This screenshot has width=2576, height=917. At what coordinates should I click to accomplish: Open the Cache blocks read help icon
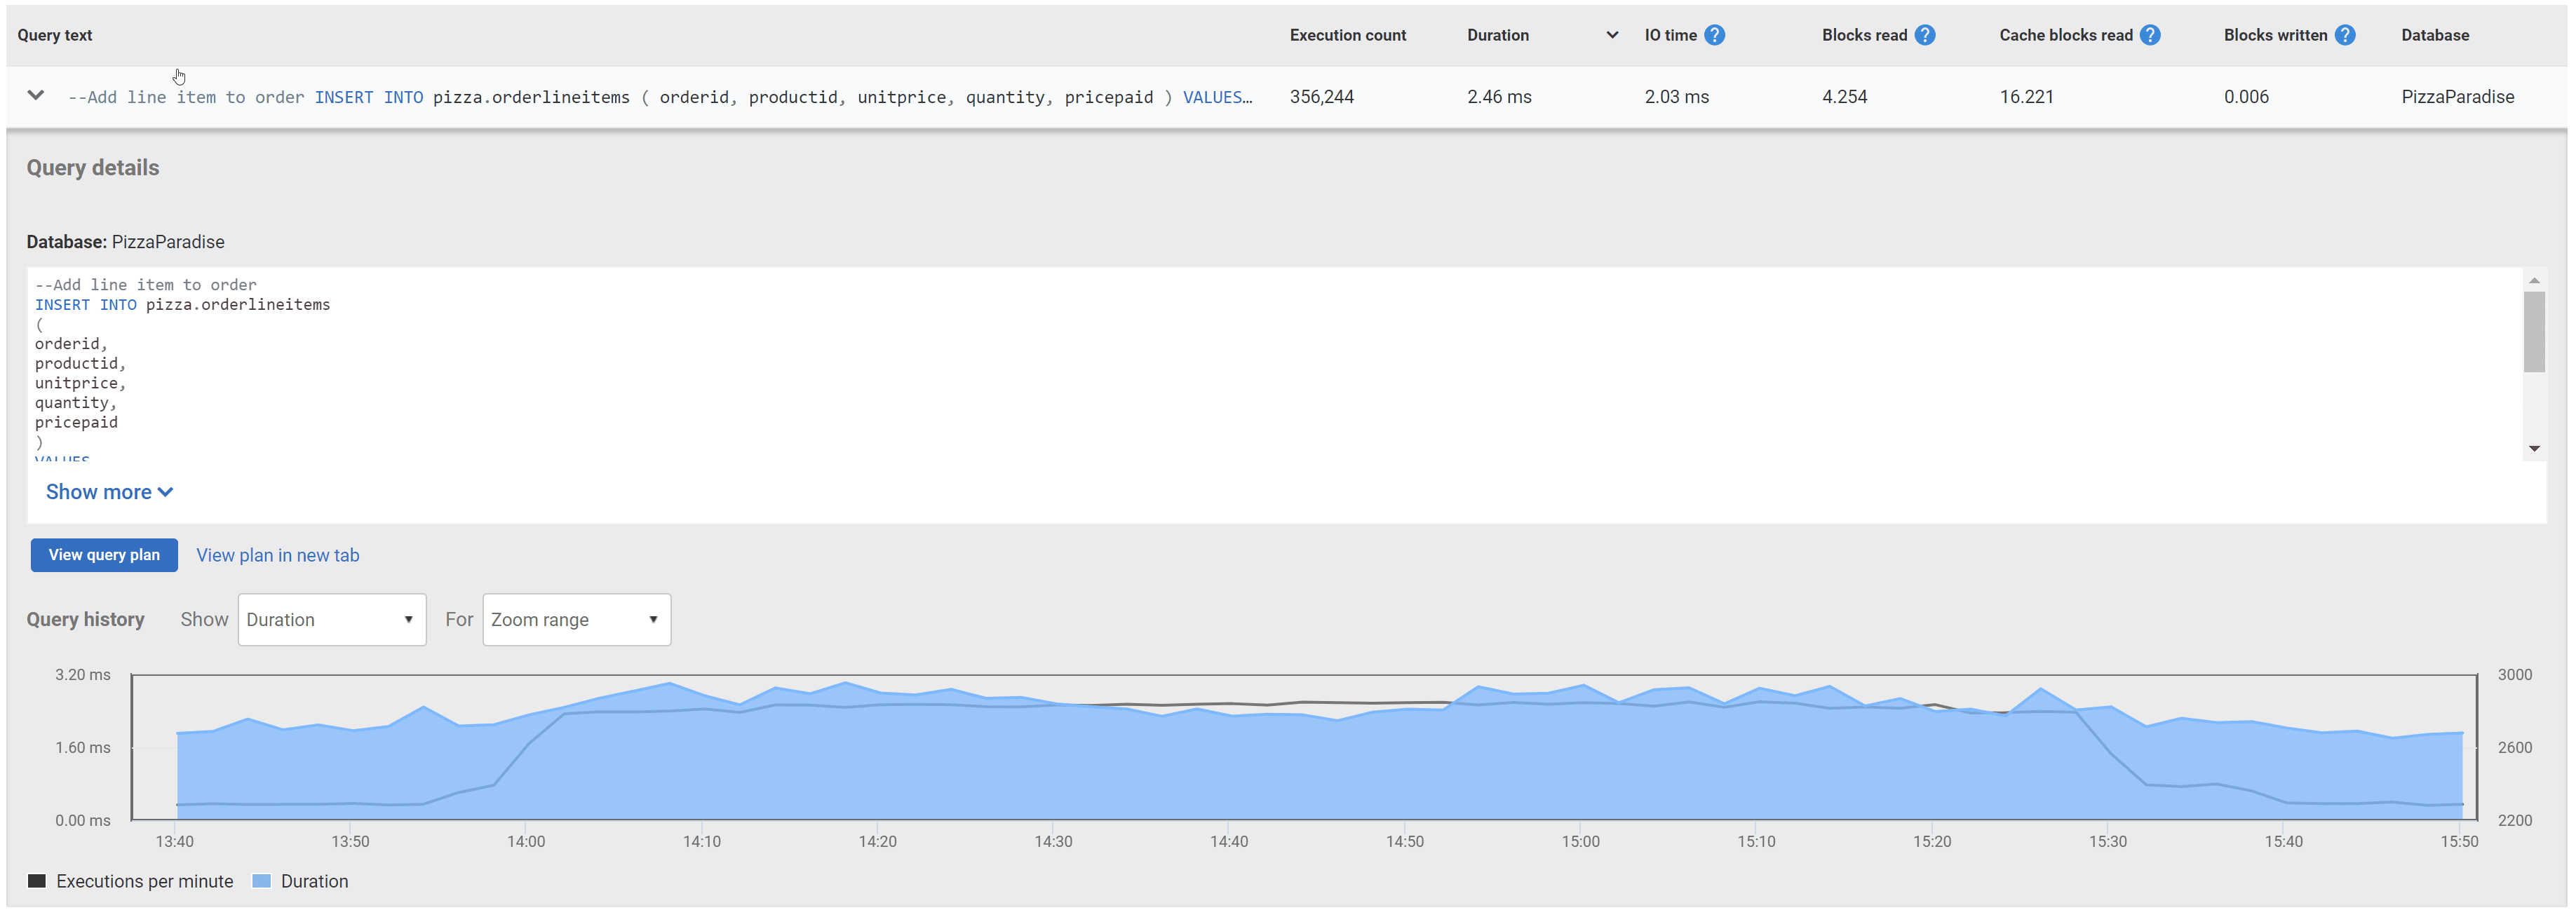pos(2151,34)
